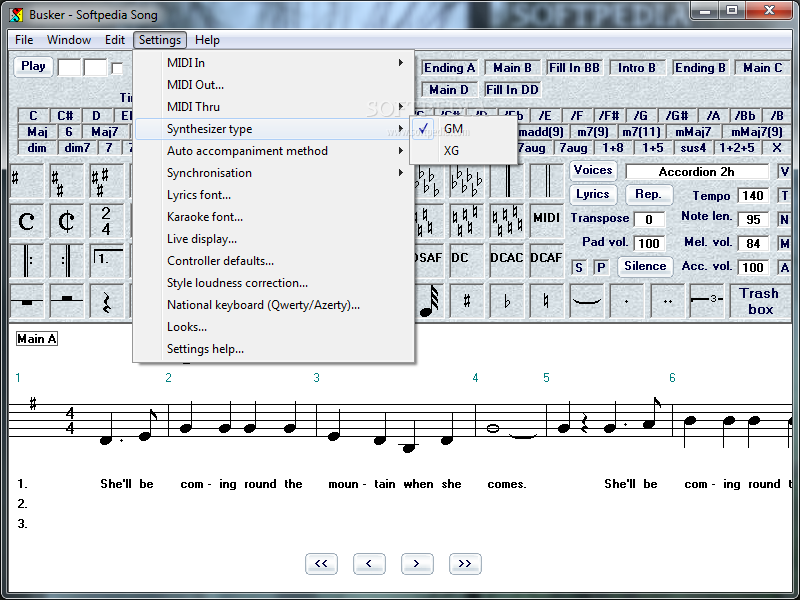This screenshot has width=800, height=600.
Task: Select the triplet bracket symbol
Action: 707,300
